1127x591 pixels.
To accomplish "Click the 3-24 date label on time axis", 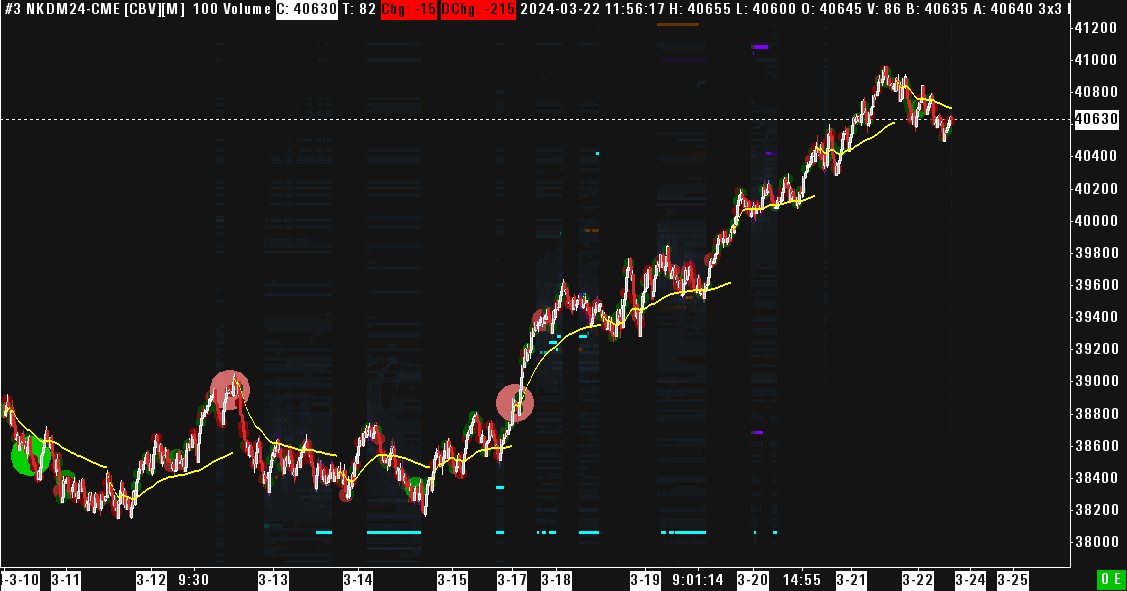I will (x=970, y=579).
